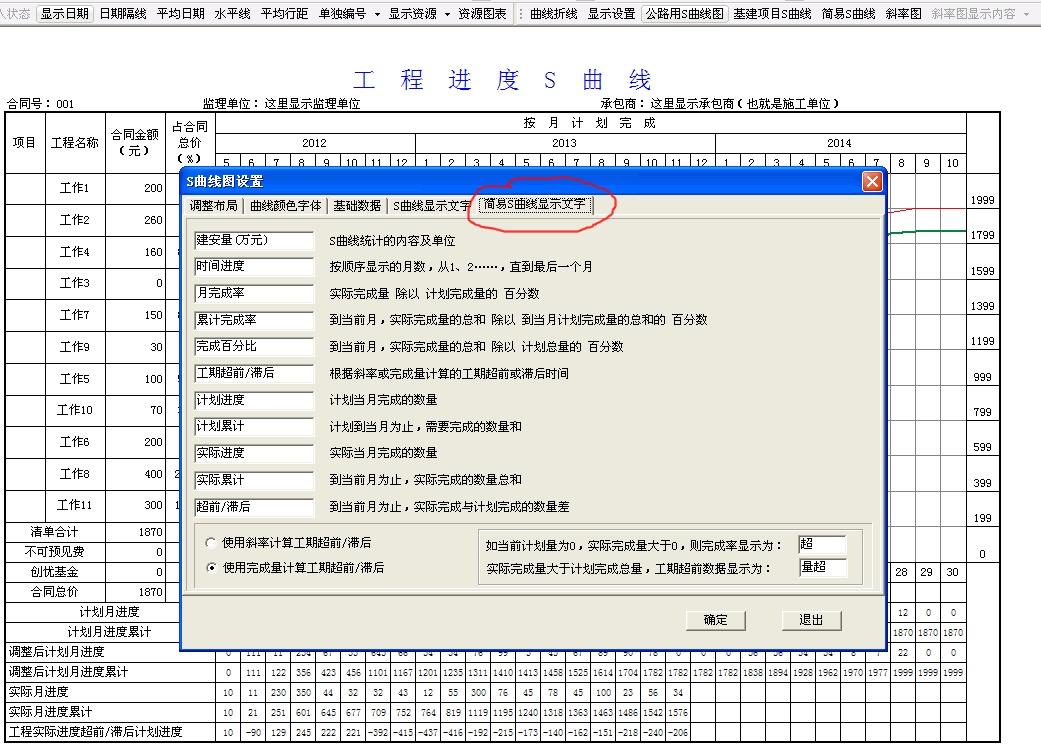The height and width of the screenshot is (751, 1041).
Task: Click the 累计完成率 input field
Action: tap(254, 320)
